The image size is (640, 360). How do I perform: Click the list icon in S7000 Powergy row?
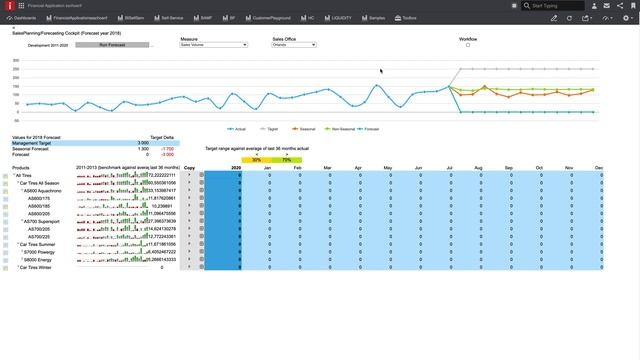click(201, 252)
